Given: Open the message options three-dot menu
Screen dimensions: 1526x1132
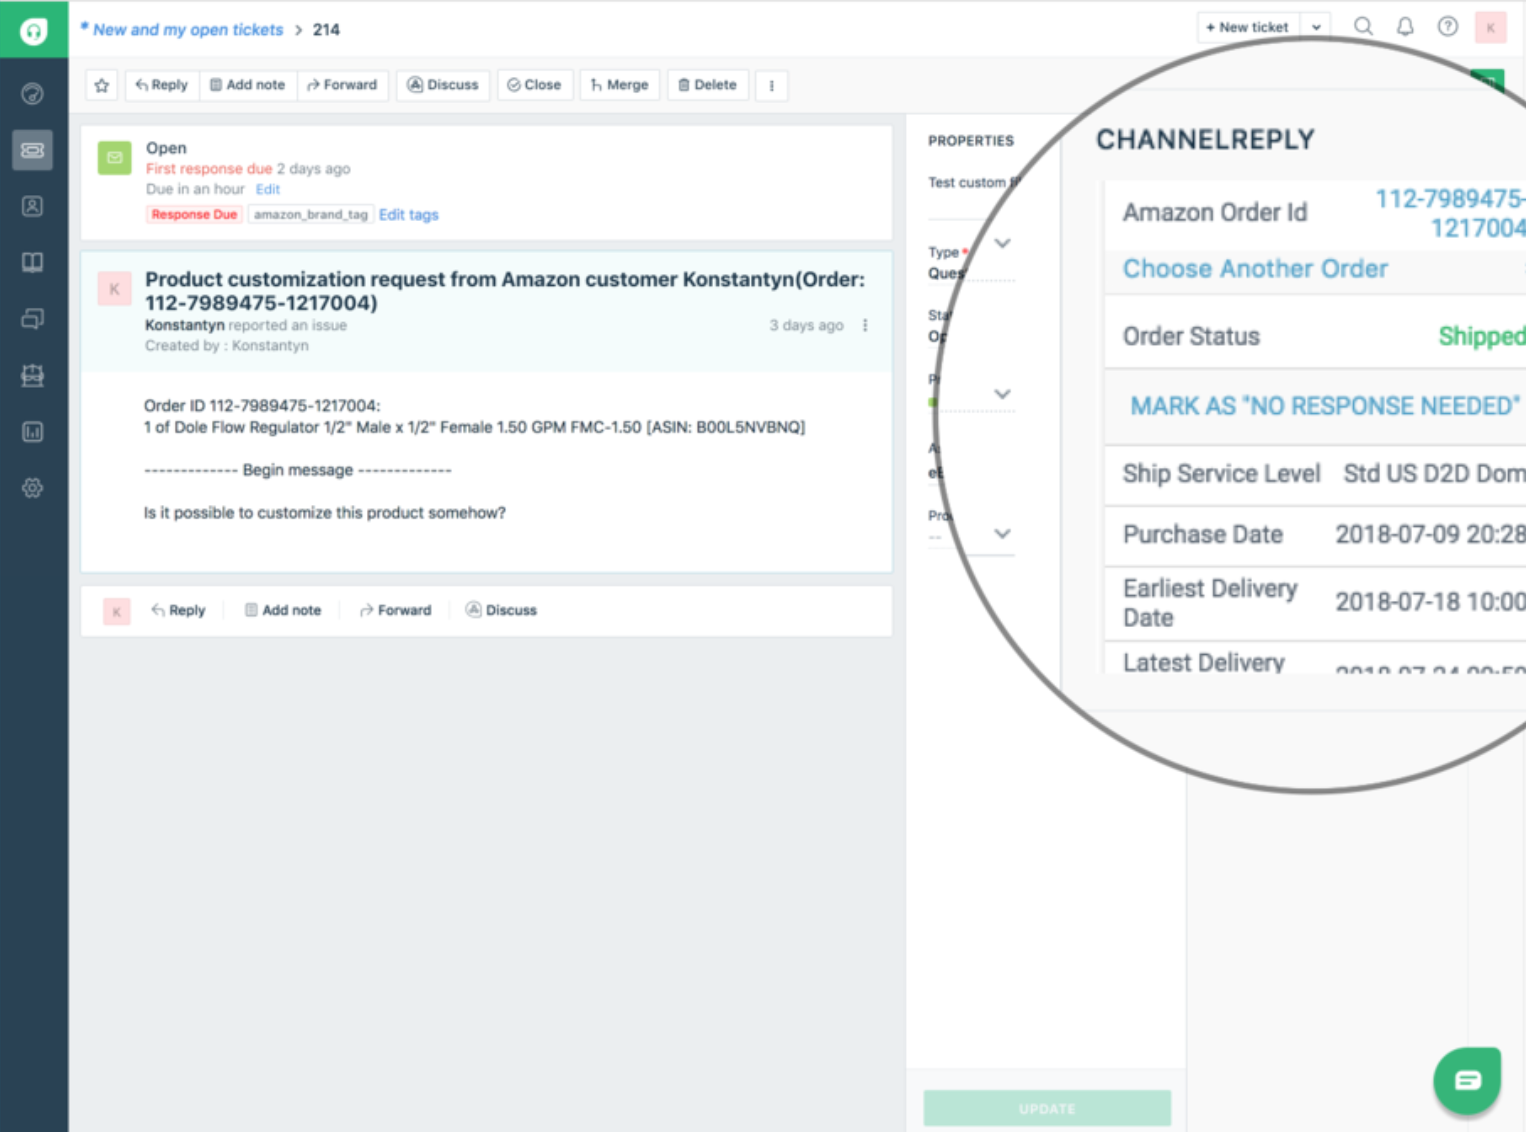Looking at the screenshot, I should click(x=865, y=325).
